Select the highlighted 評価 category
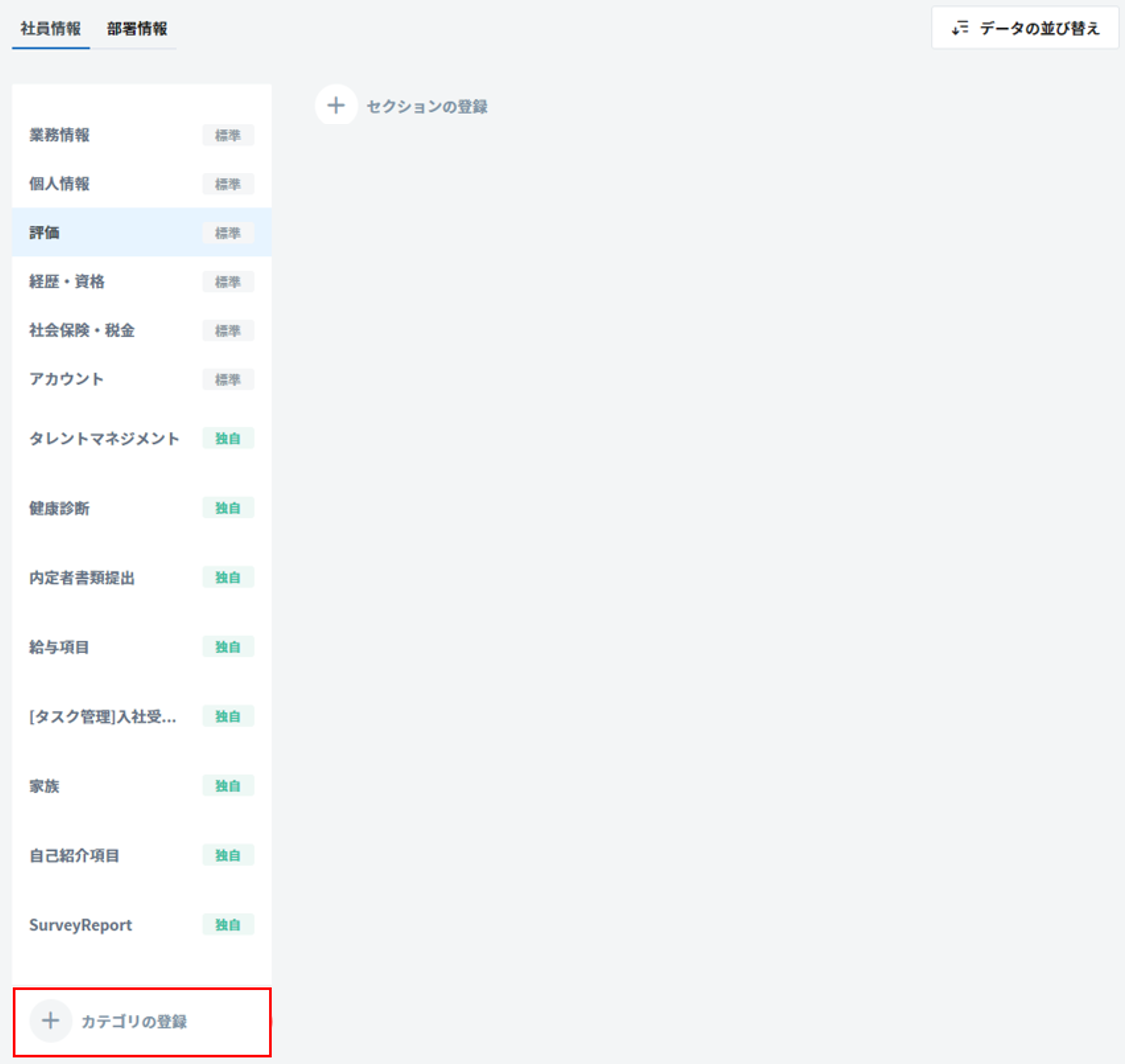Image resolution: width=1125 pixels, height=1064 pixels. point(46,232)
